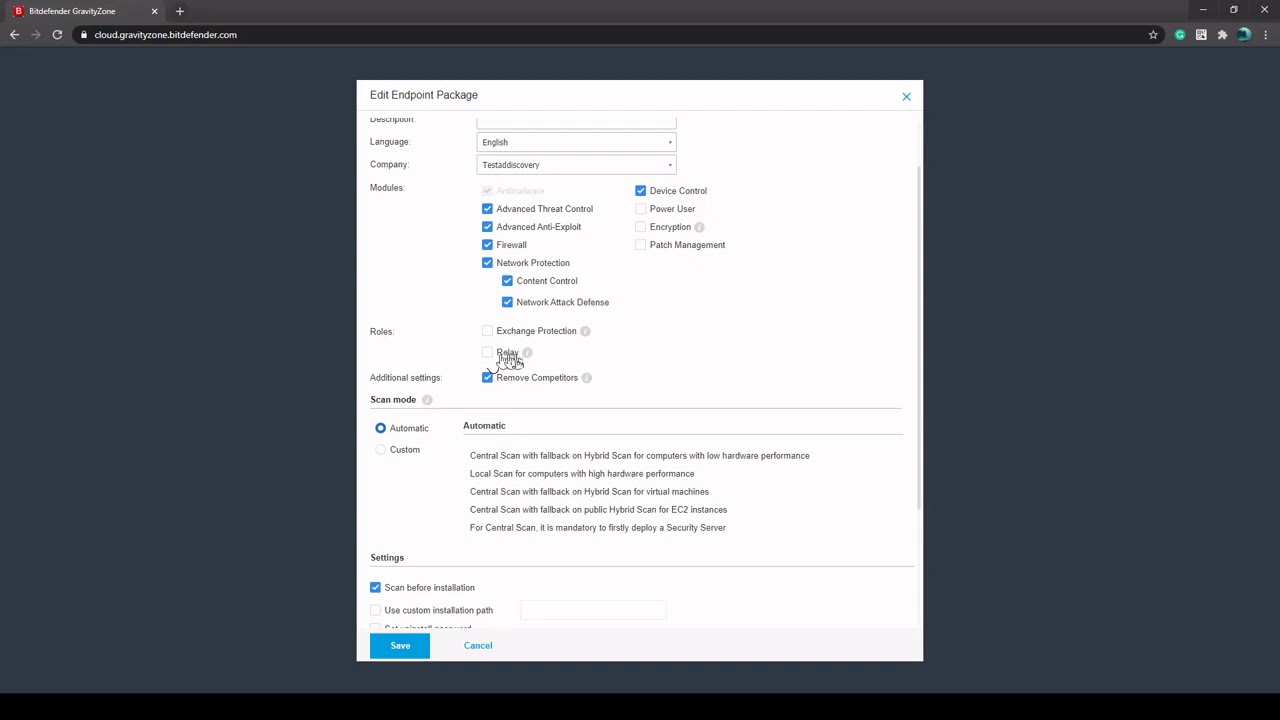Toggle the Firewall module checkbox
Viewport: 1280px width, 720px height.
[487, 245]
